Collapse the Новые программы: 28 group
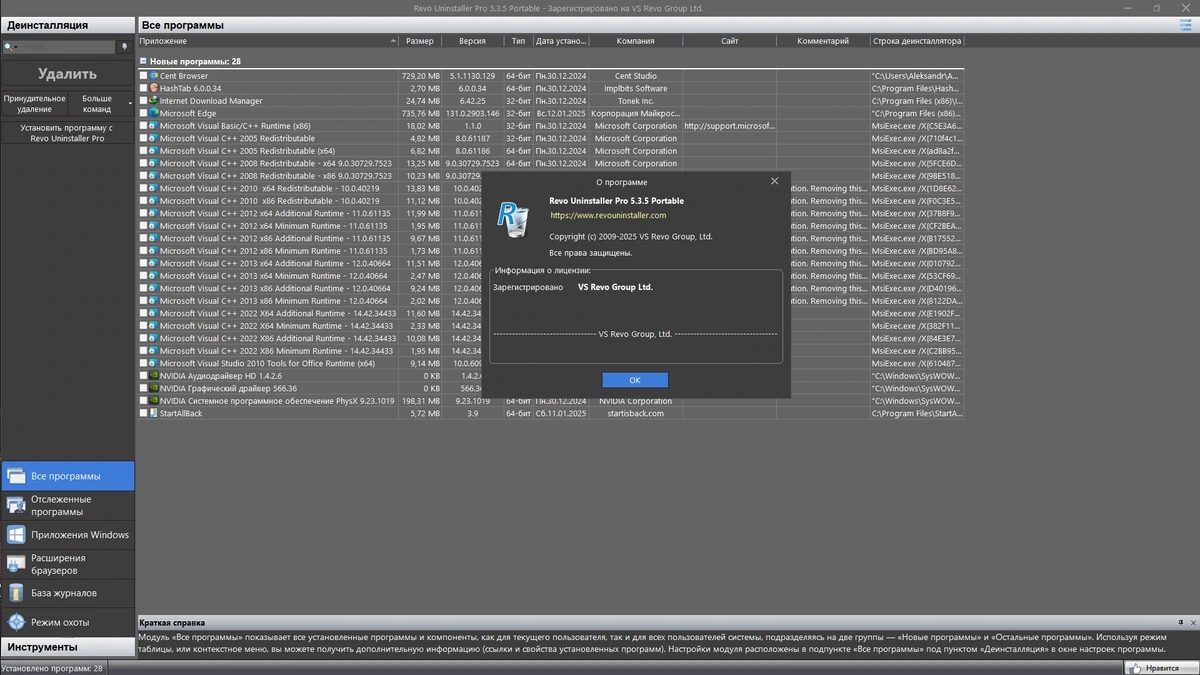Image resolution: width=1200 pixels, height=675 pixels. [x=143, y=61]
